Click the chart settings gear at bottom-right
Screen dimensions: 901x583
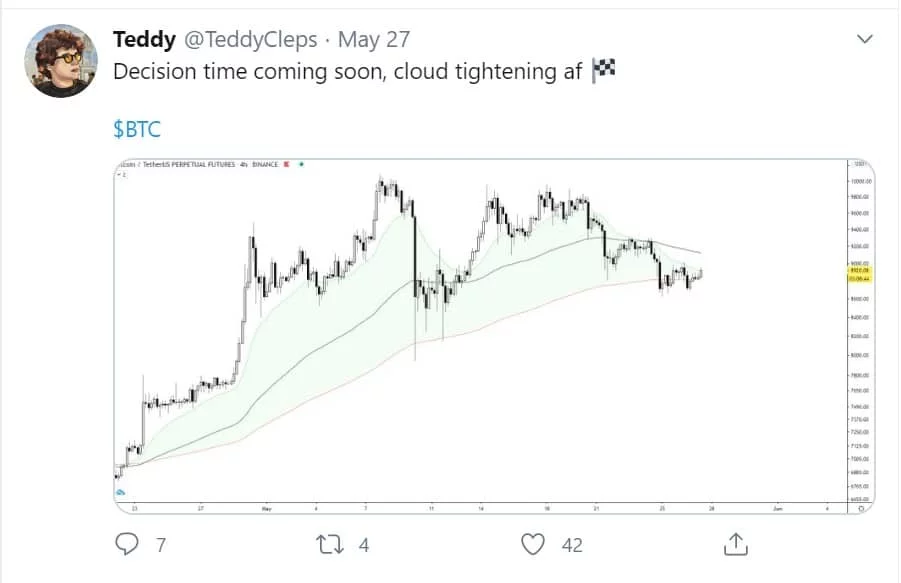[861, 508]
